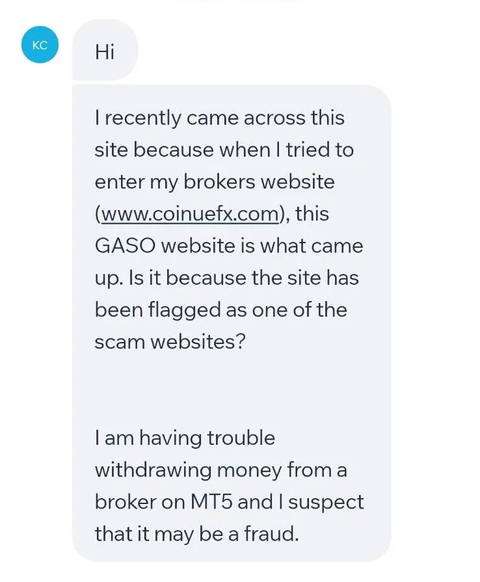This screenshot has height=582, width=480.
Task: Click the word "suspect" in the last paragraph
Action: tap(326, 503)
